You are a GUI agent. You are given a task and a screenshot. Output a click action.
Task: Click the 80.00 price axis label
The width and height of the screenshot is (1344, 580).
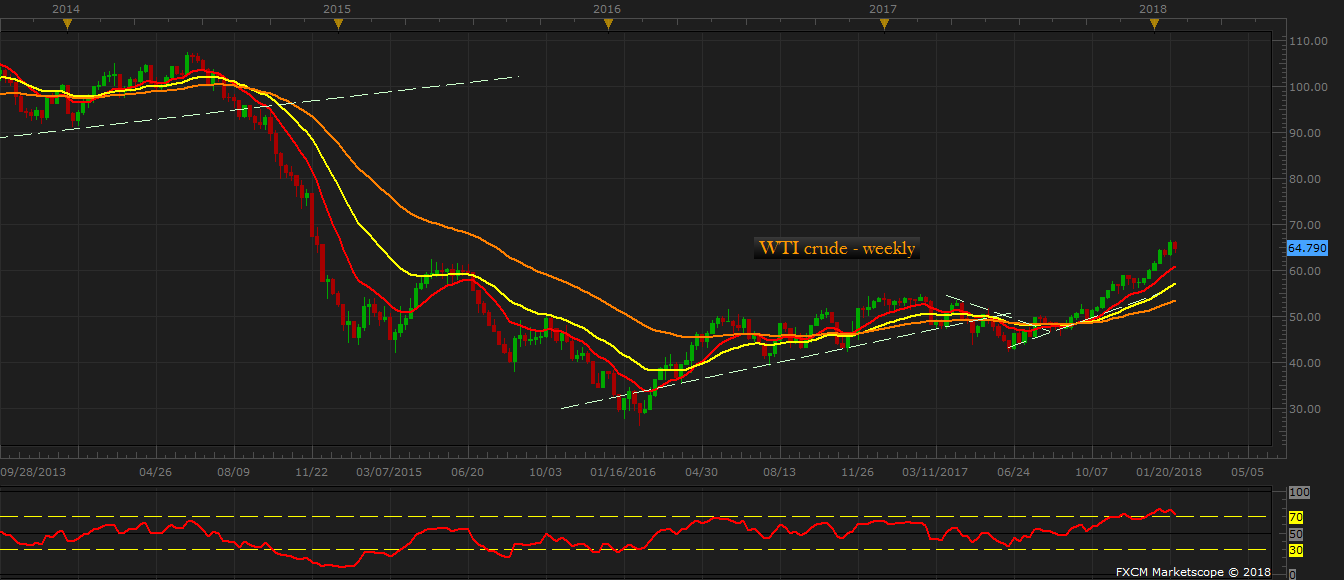pyautogui.click(x=1307, y=179)
